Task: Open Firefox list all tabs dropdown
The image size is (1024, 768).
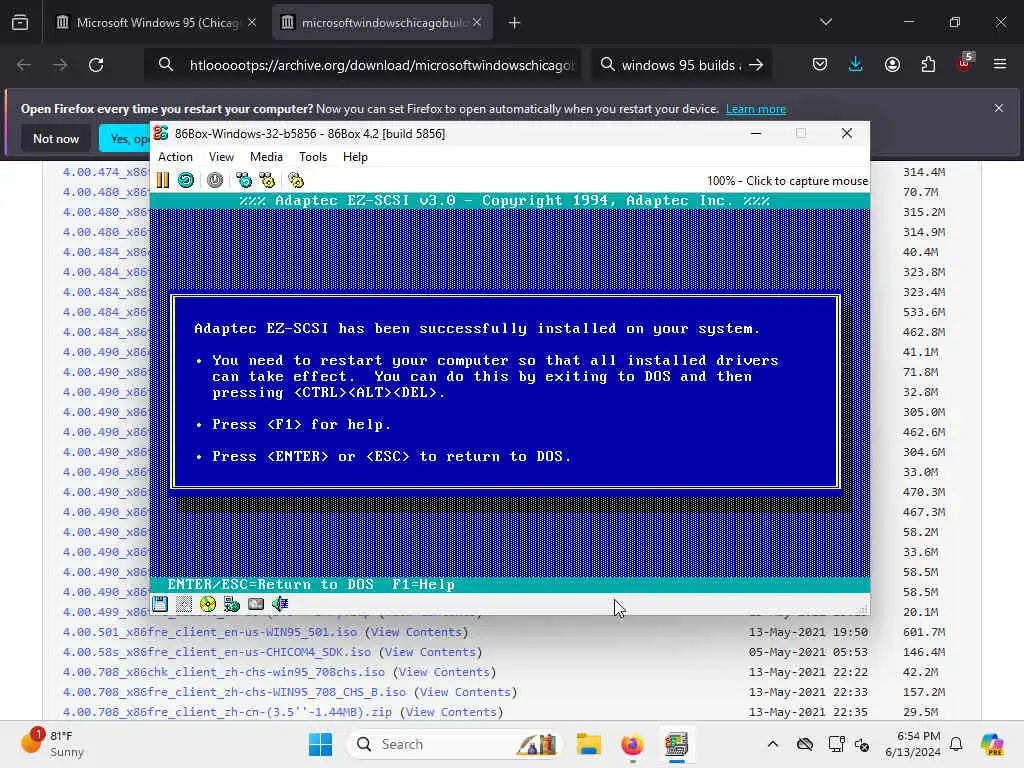Action: point(826,22)
